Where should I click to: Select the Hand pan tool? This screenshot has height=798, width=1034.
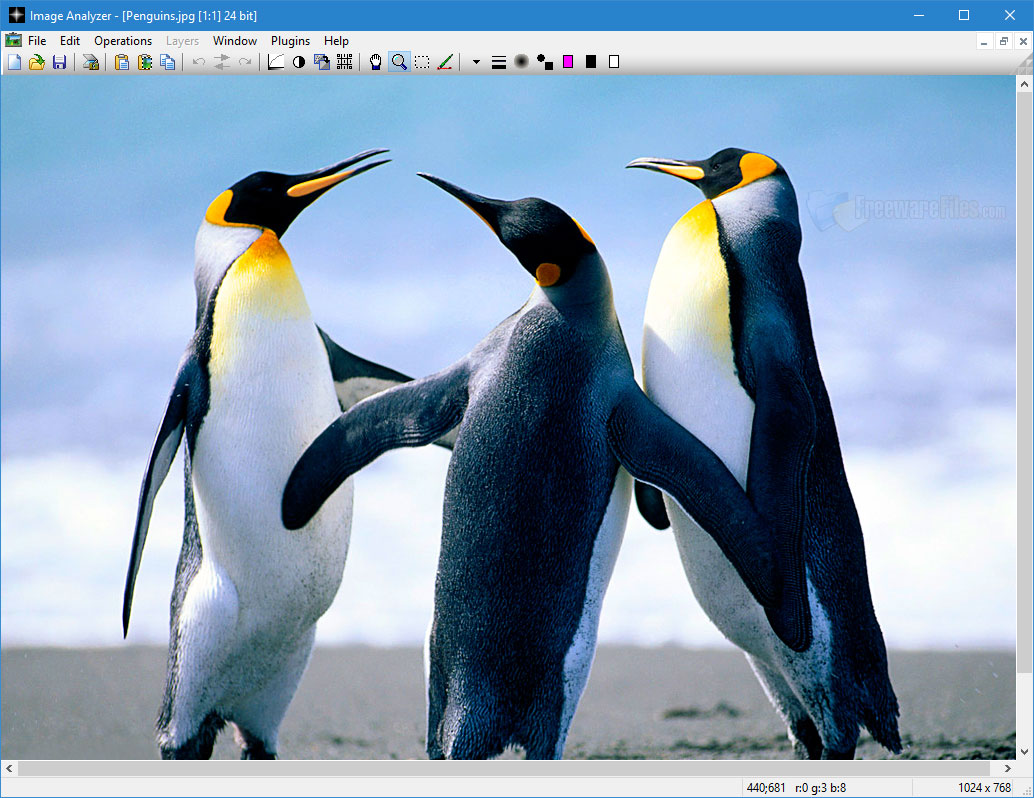click(x=375, y=61)
